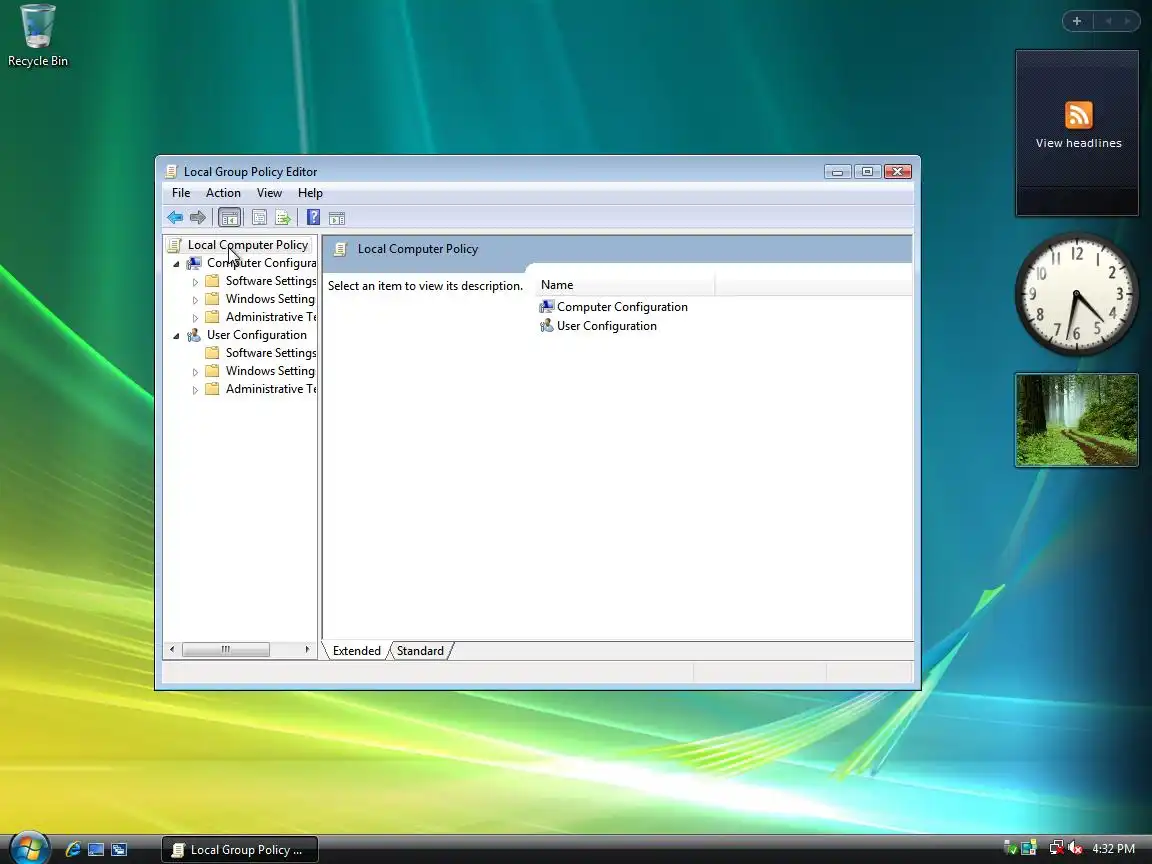Image resolution: width=1152 pixels, height=864 pixels.
Task: Expand Software Settings under Computer Configuration
Action: [x=195, y=281]
